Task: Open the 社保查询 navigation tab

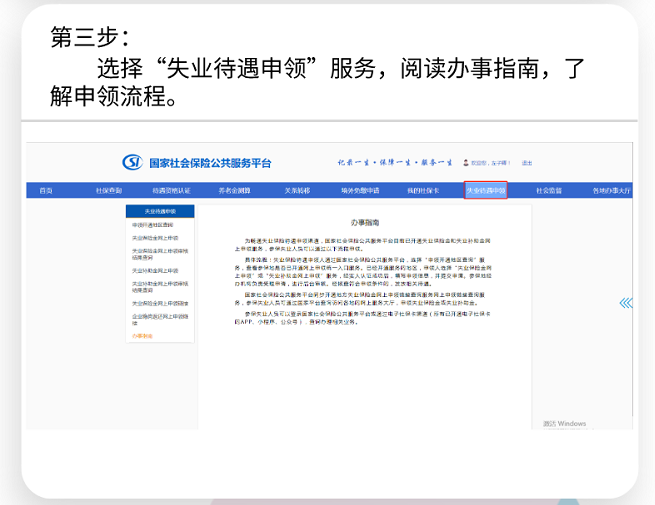Action: [x=108, y=190]
